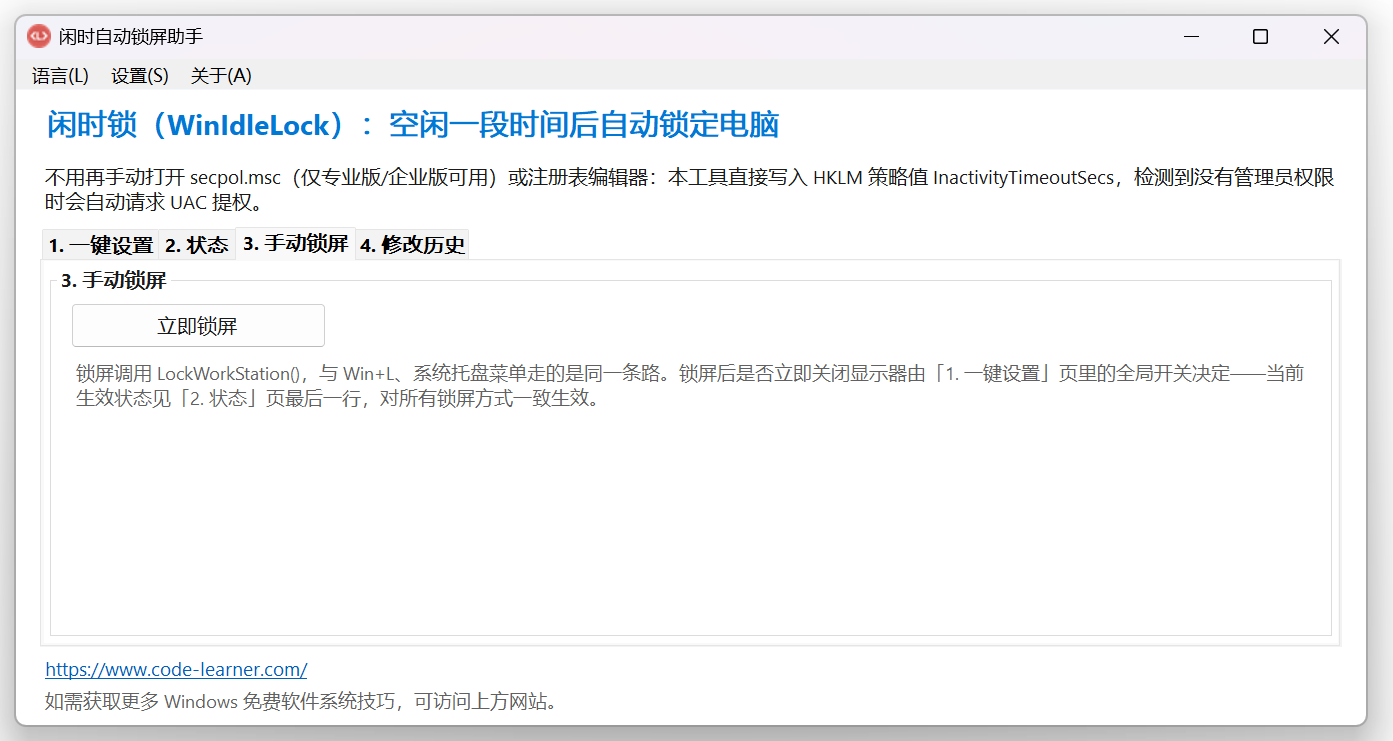
Task: Switch to the 1. 一键设置 tab
Action: [x=101, y=245]
